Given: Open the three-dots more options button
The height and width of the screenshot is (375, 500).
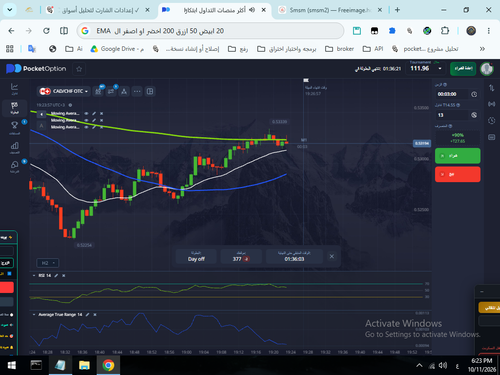Looking at the screenshot, I should pos(137,91).
